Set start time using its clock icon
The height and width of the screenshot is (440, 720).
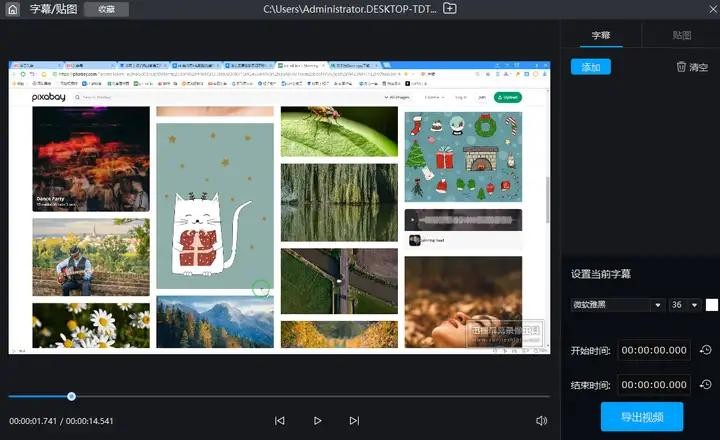(705, 350)
